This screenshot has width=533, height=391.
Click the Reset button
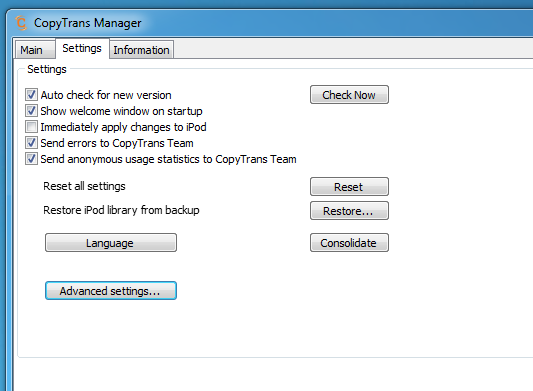click(x=349, y=186)
